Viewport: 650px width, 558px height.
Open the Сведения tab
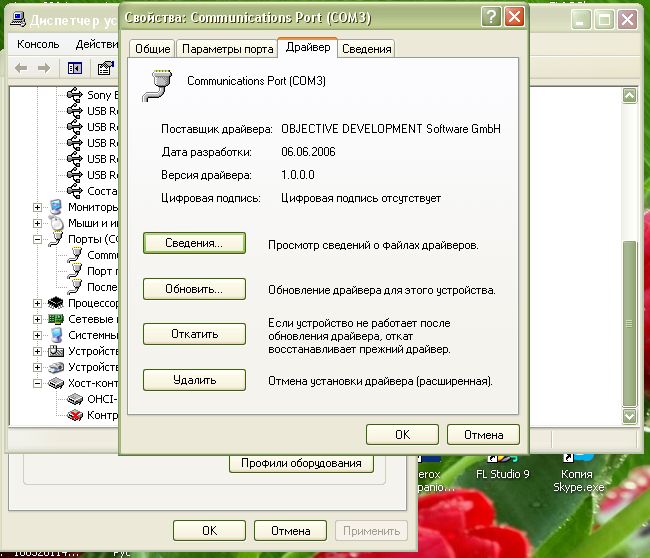[367, 49]
